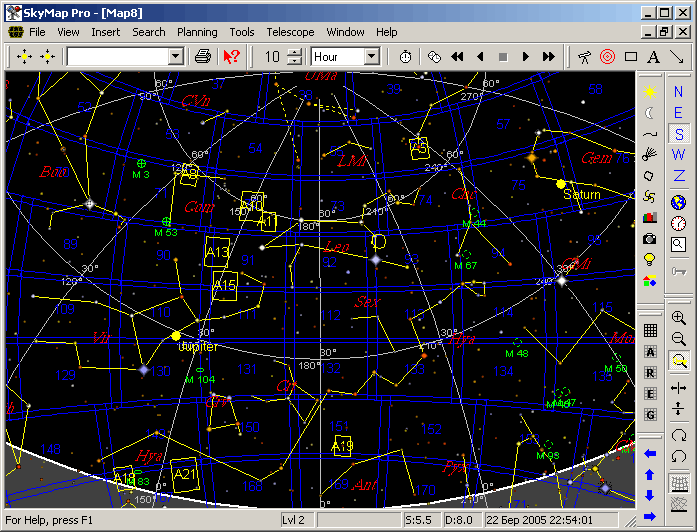Open the Search menu
697x532 pixels.
pyautogui.click(x=148, y=32)
